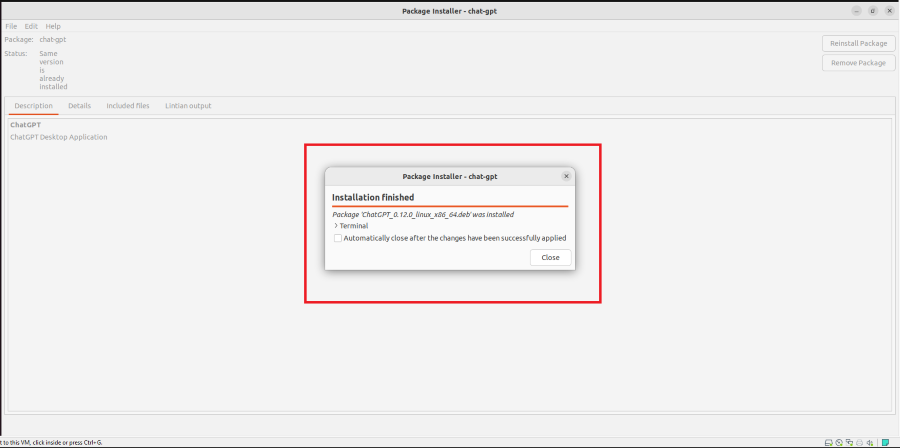900x448 pixels.
Task: Click the VM hard disk status icon
Action: pyautogui.click(x=829, y=442)
